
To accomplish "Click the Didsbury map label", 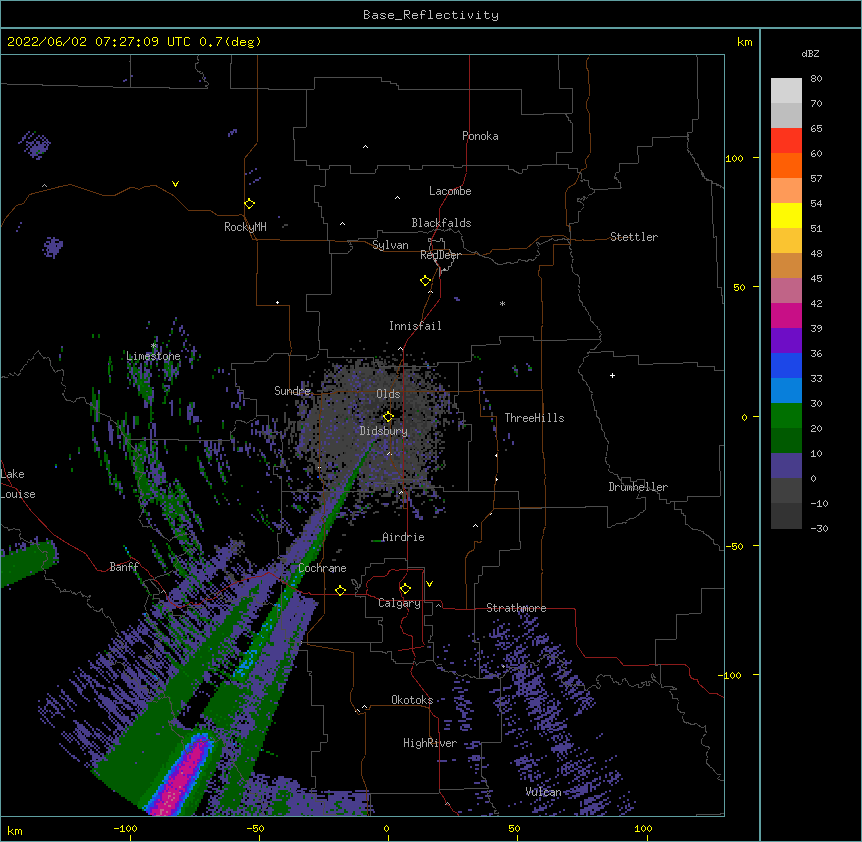I will coord(384,431).
